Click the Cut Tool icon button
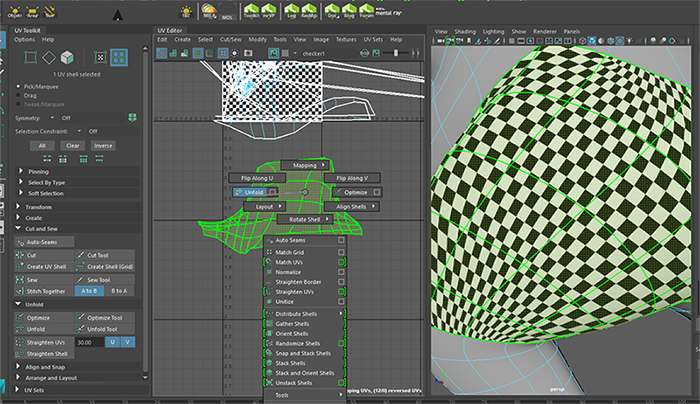The height and width of the screenshot is (404, 700). 80,255
